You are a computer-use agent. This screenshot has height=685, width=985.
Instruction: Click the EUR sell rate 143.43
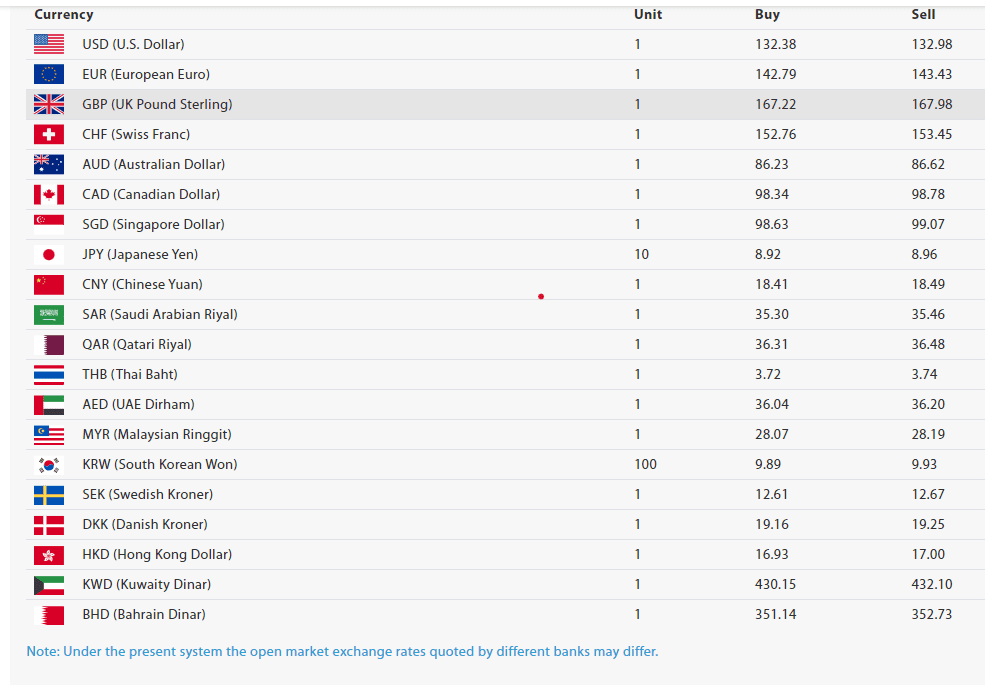coord(932,74)
